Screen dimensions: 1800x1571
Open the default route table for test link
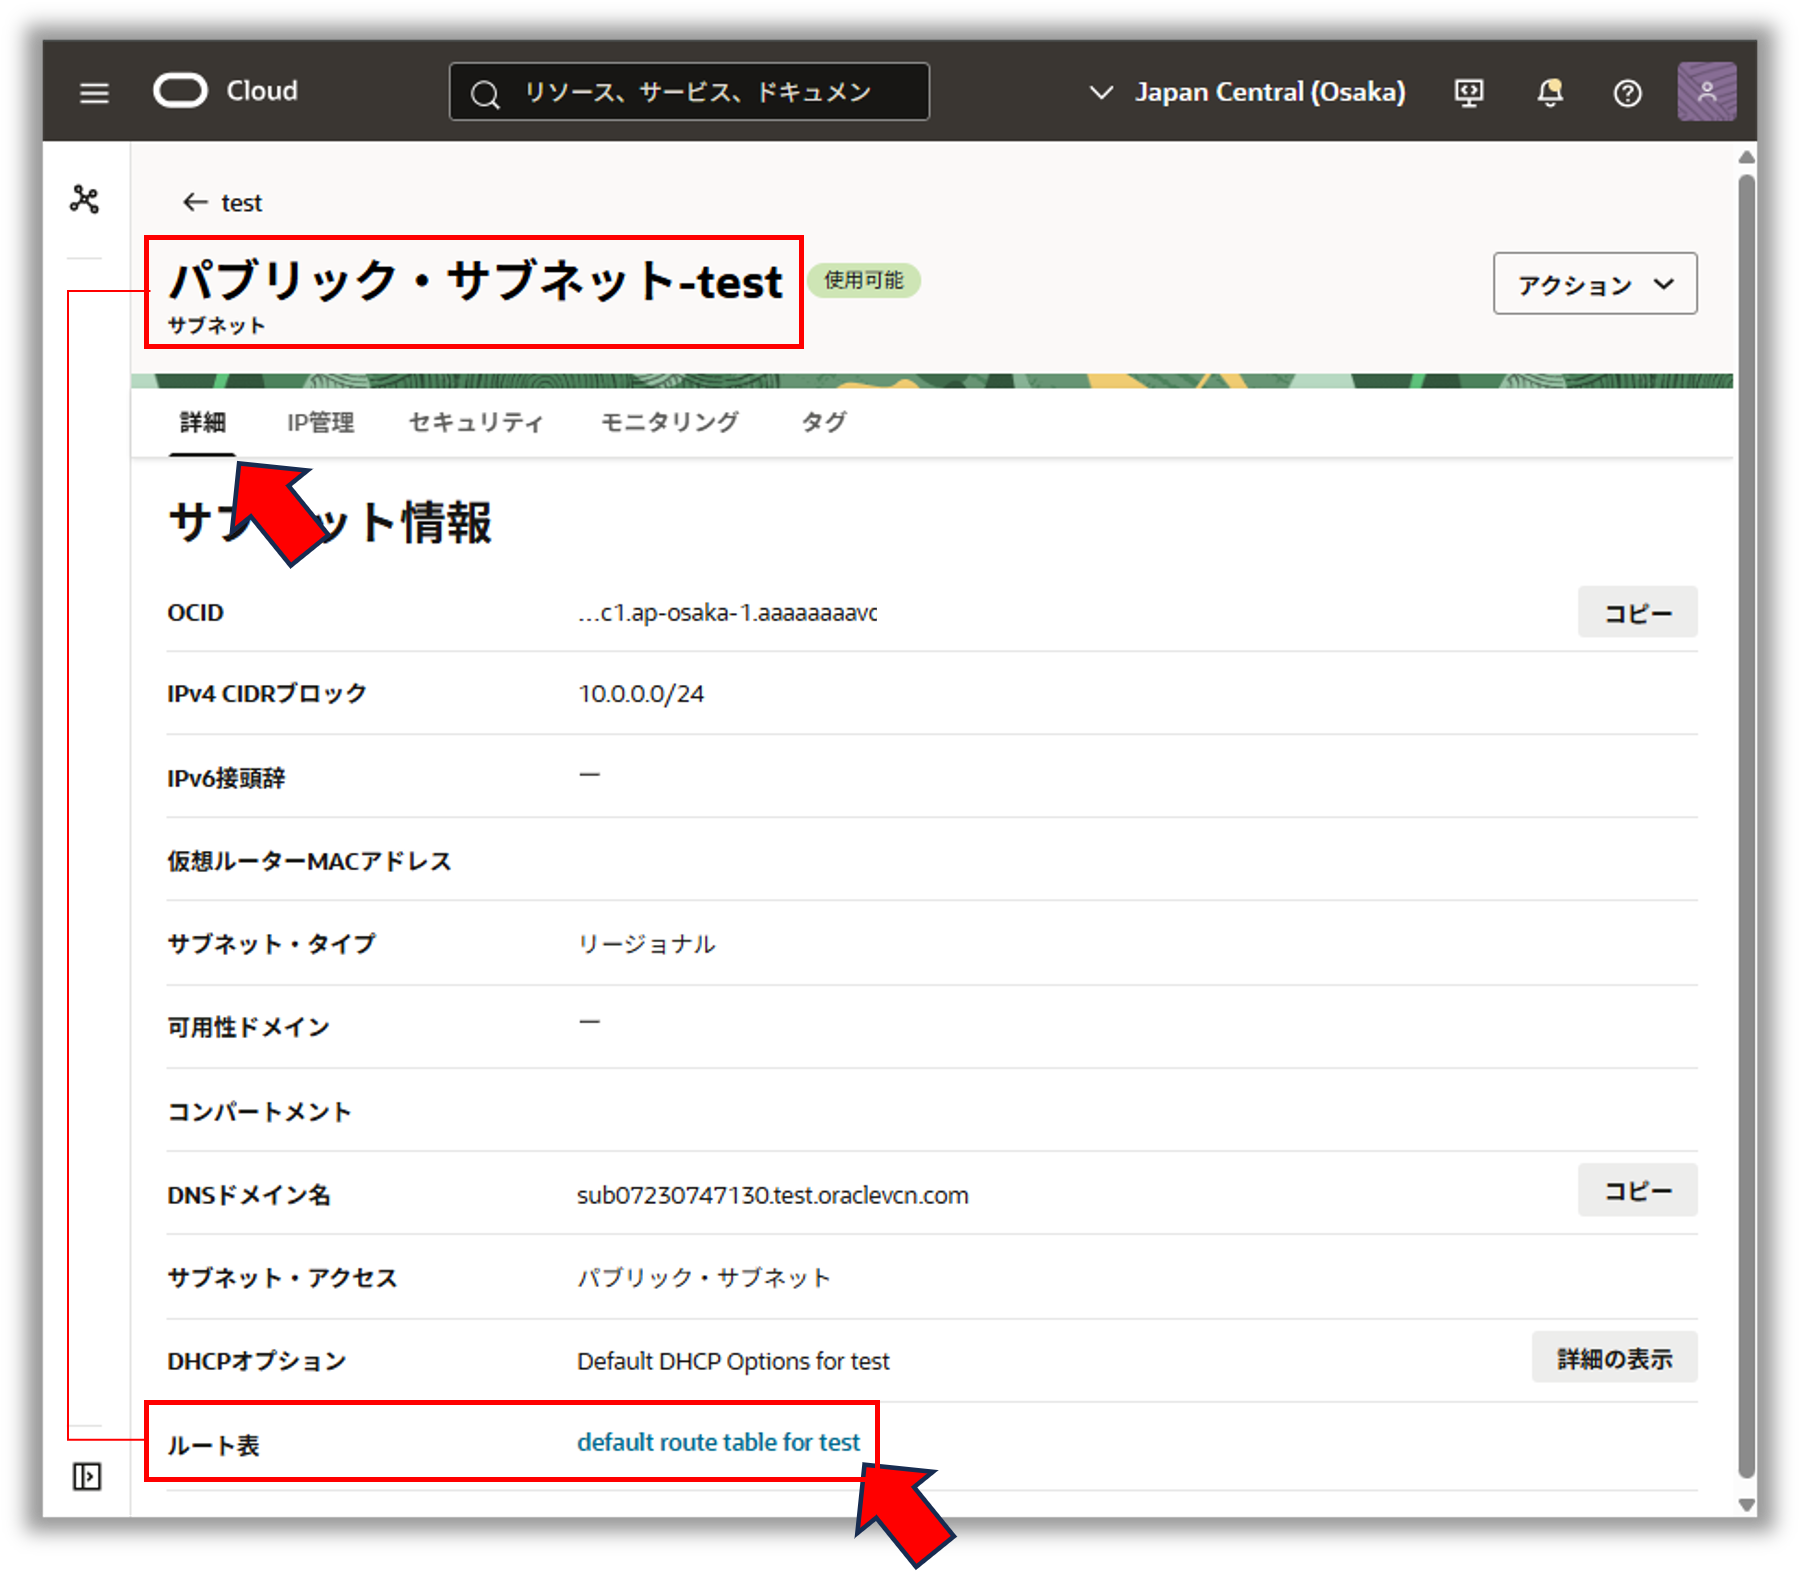point(718,1442)
